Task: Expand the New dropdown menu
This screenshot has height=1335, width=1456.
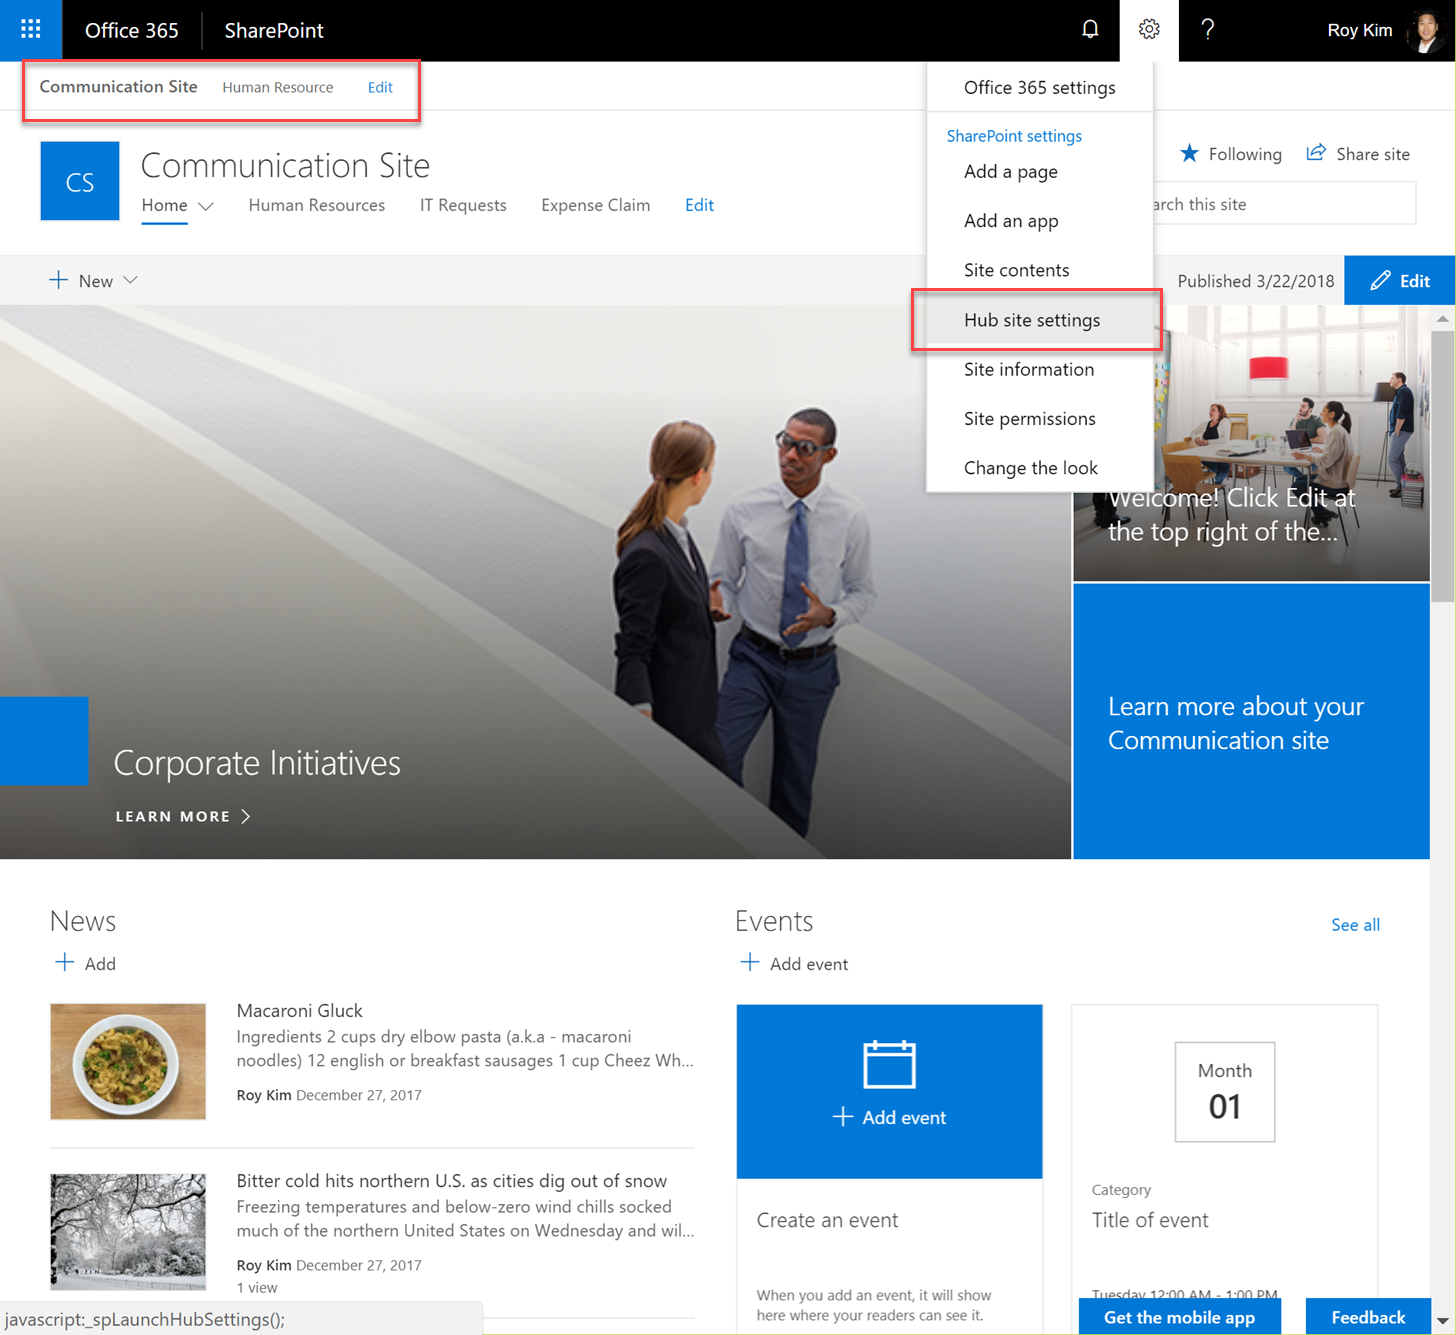Action: click(x=93, y=280)
